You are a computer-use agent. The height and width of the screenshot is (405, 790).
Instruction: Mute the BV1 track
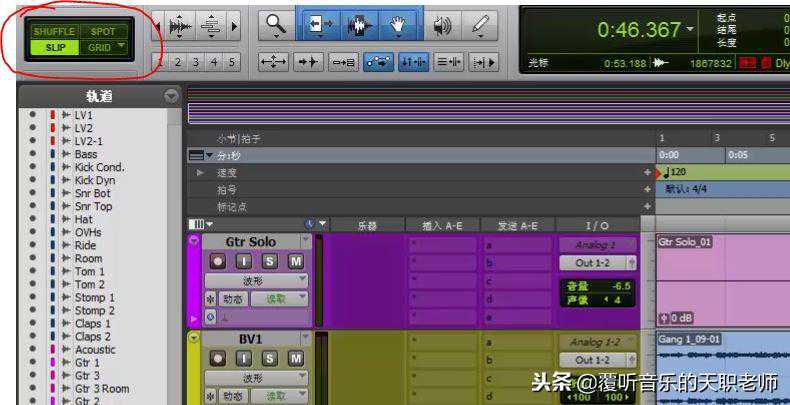coord(296,358)
